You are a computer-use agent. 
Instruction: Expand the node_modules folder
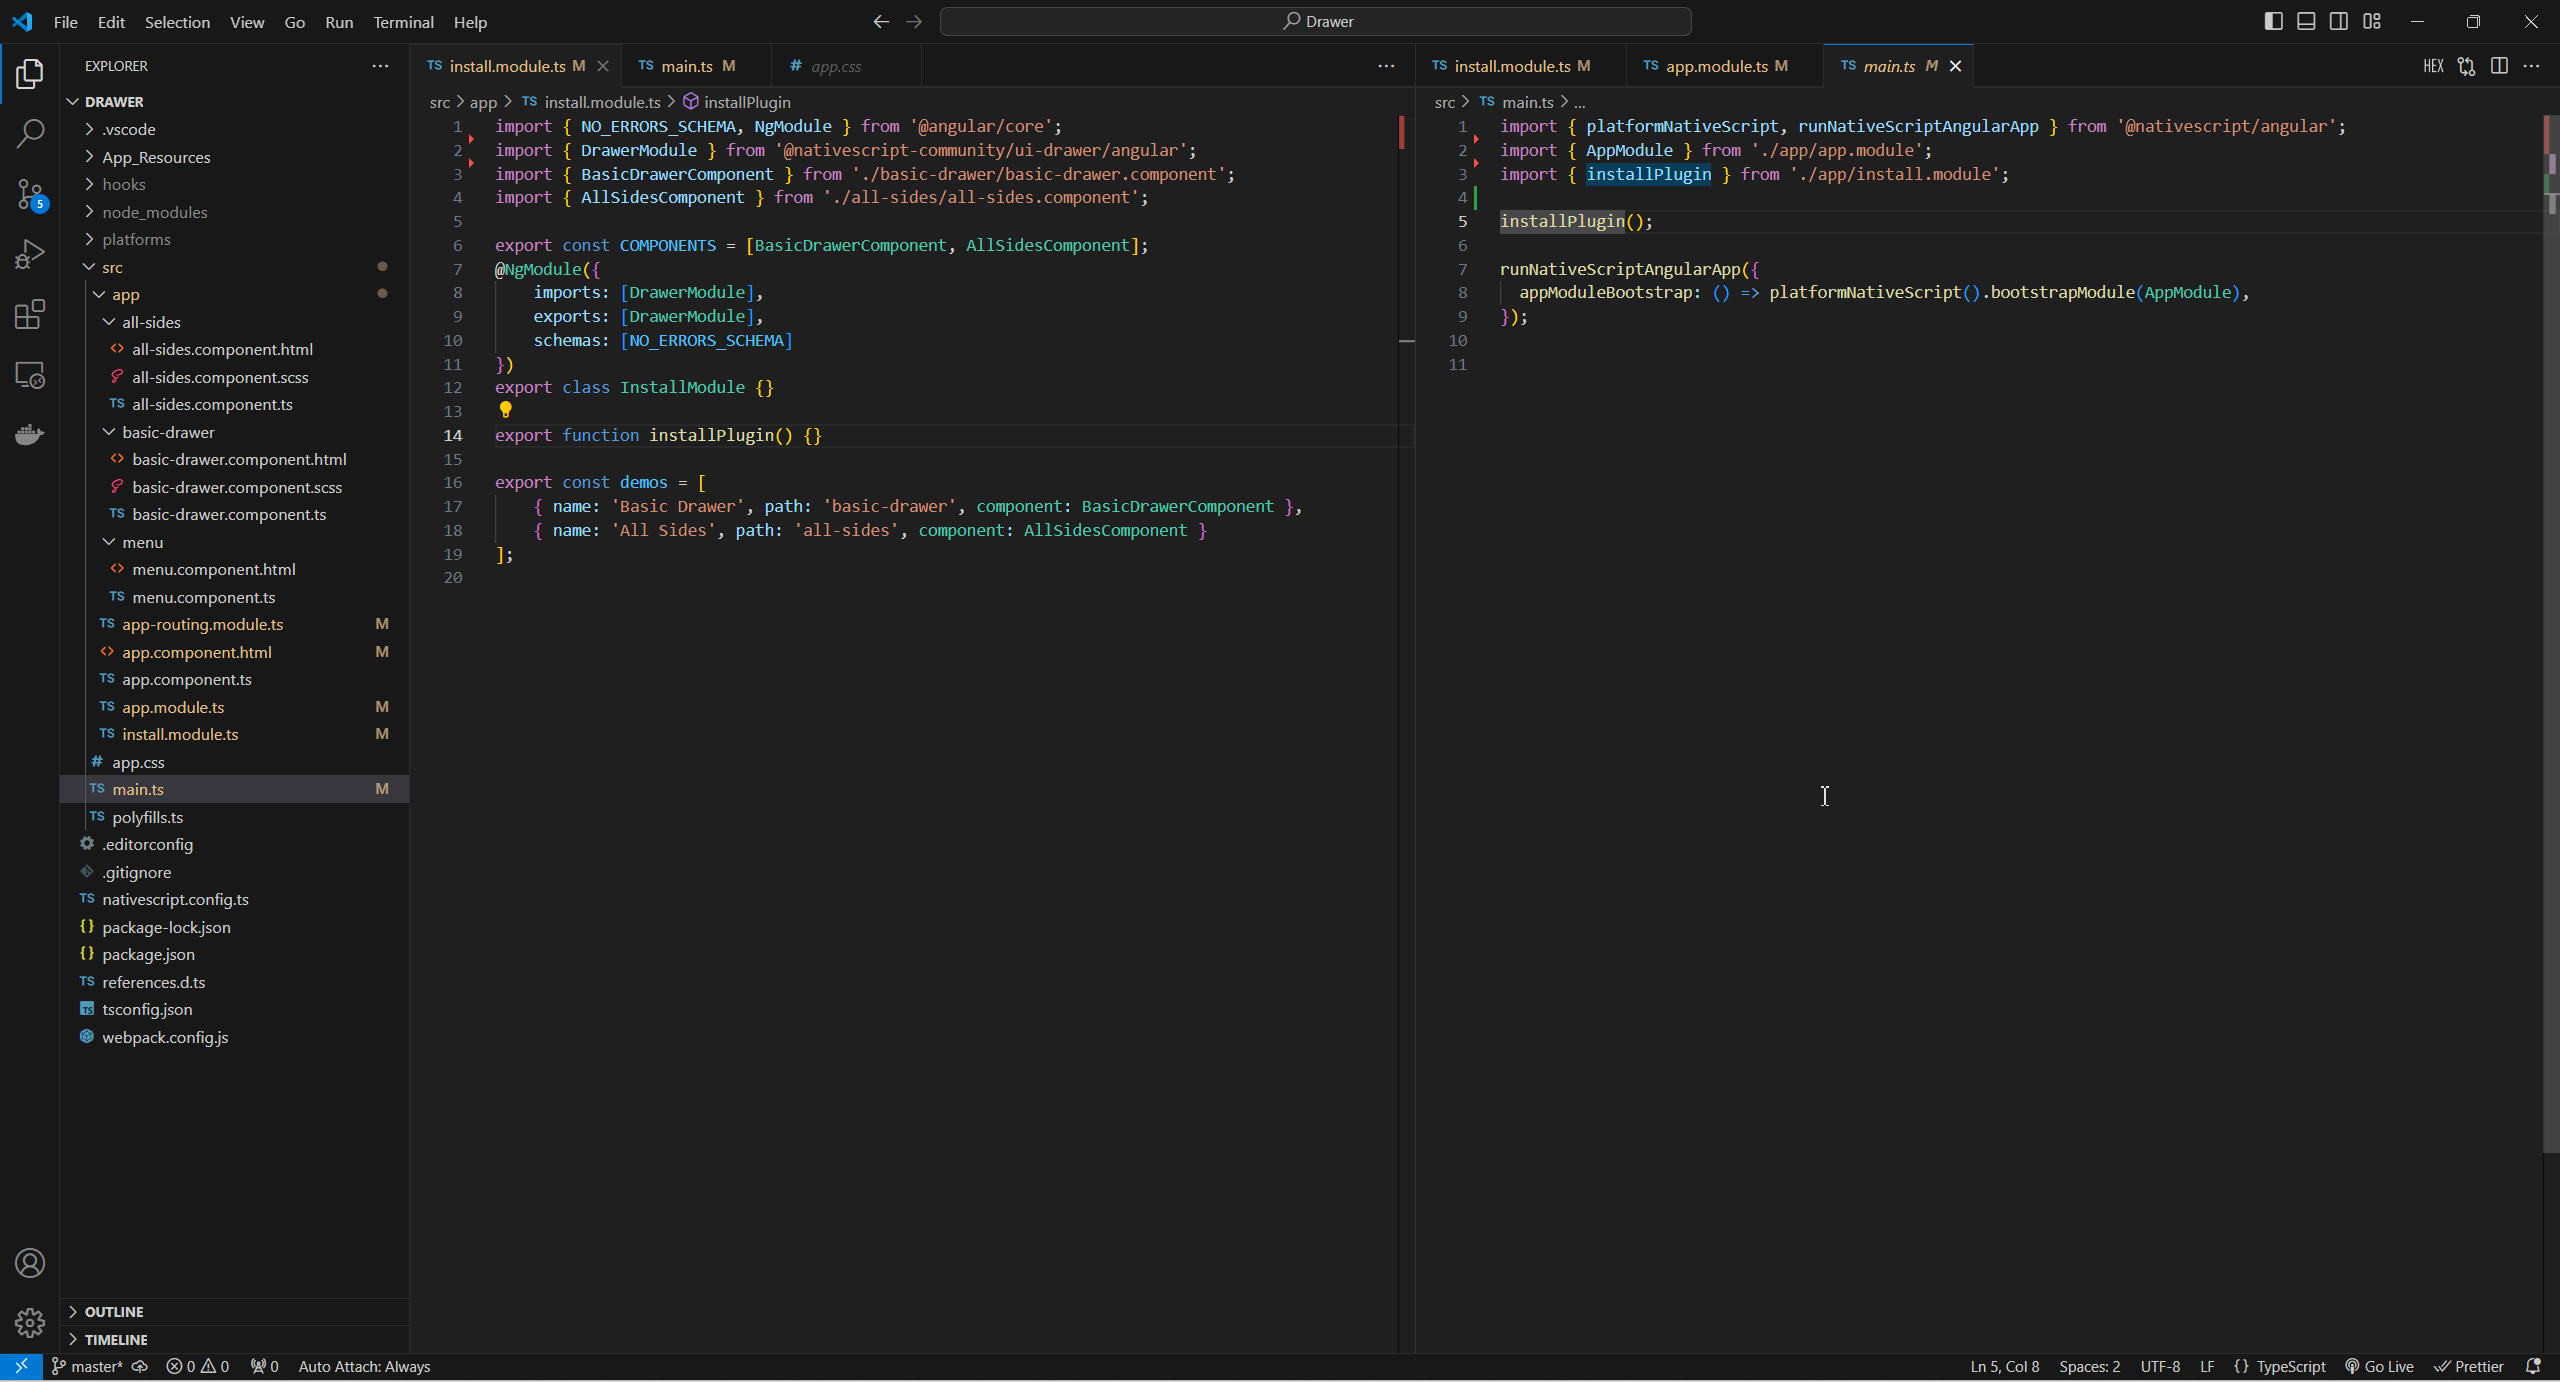click(154, 212)
